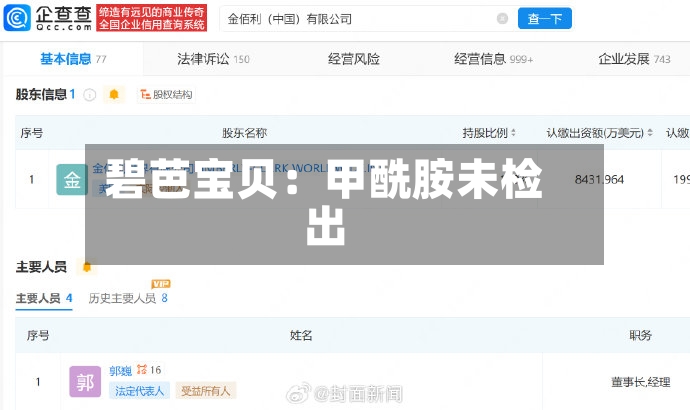Screen dimensions: 690x410
Task: Click the 姓名 column header
Action: (301, 335)
